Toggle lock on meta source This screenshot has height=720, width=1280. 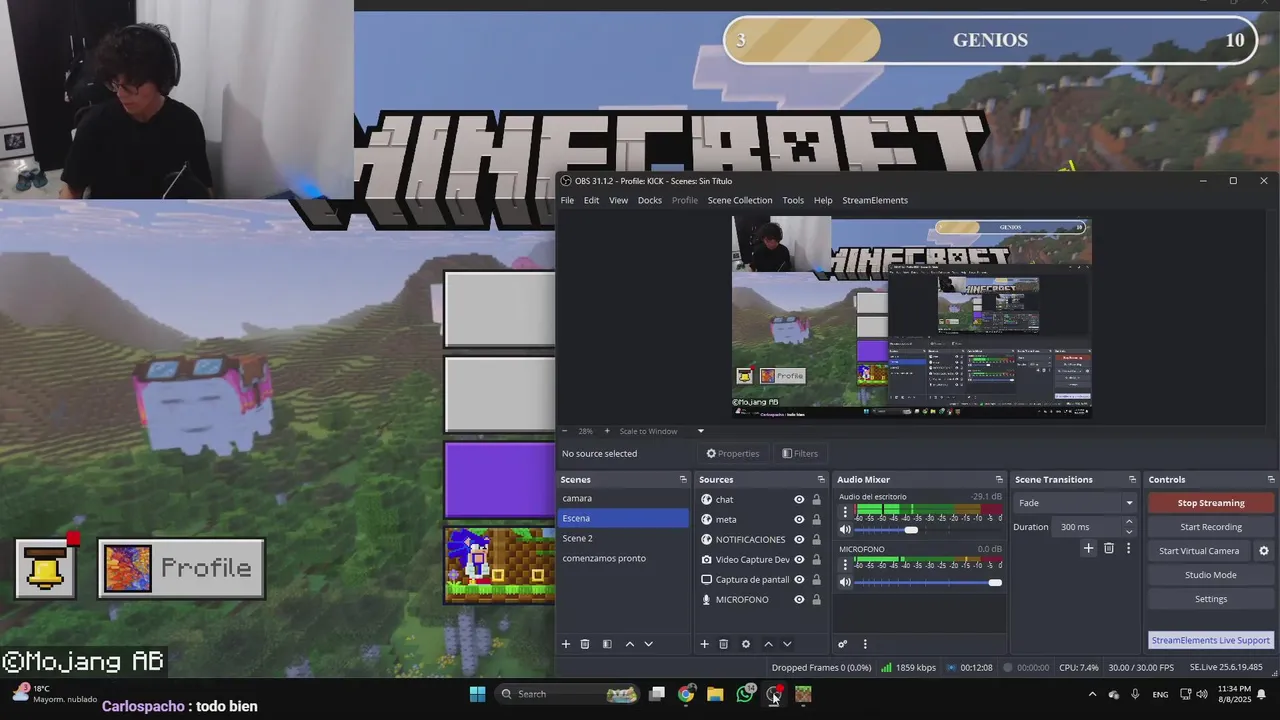coord(816,519)
